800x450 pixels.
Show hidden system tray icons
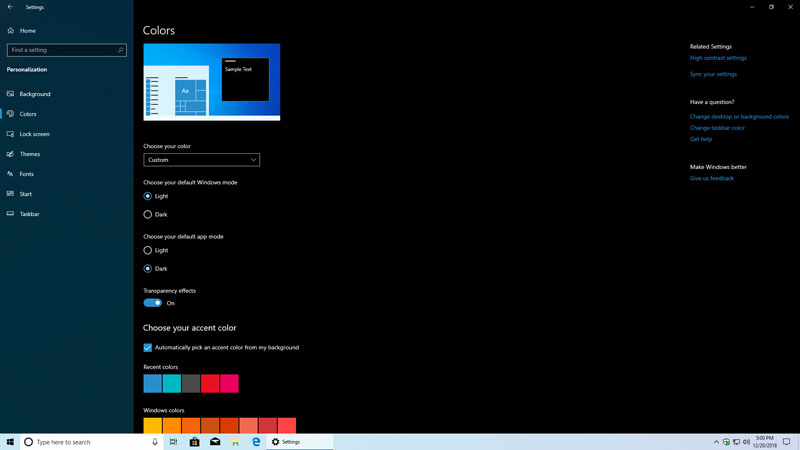(716, 441)
